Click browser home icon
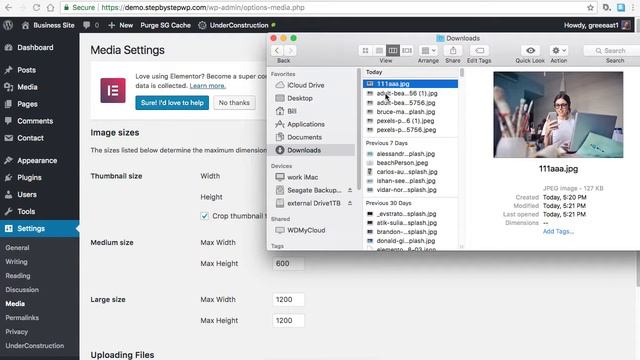Screen dimensions: 640x360 coord(50,7)
